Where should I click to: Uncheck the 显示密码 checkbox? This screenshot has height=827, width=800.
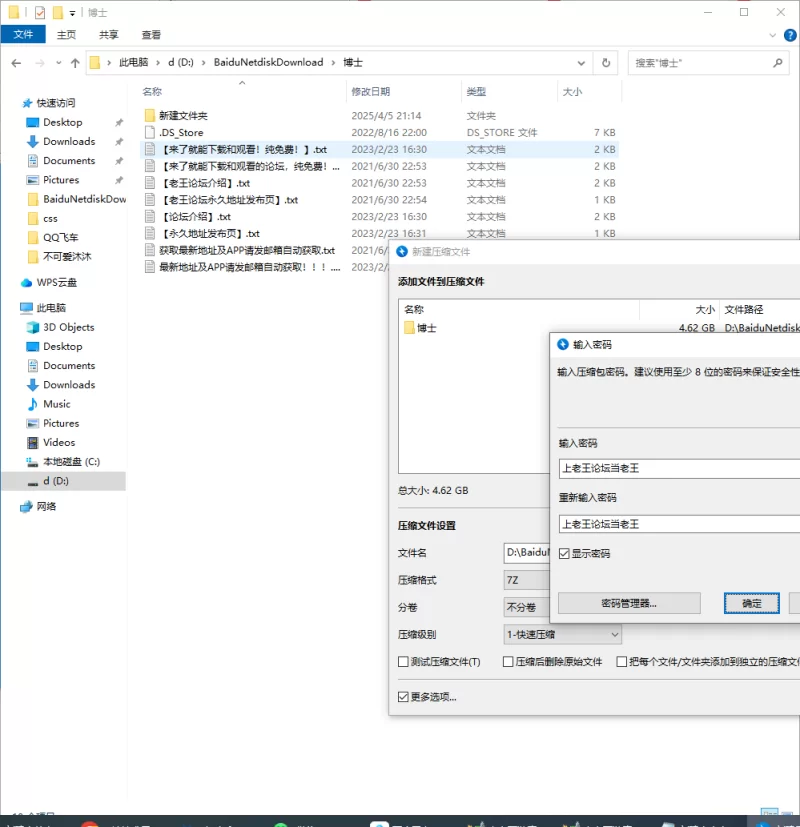(564, 553)
